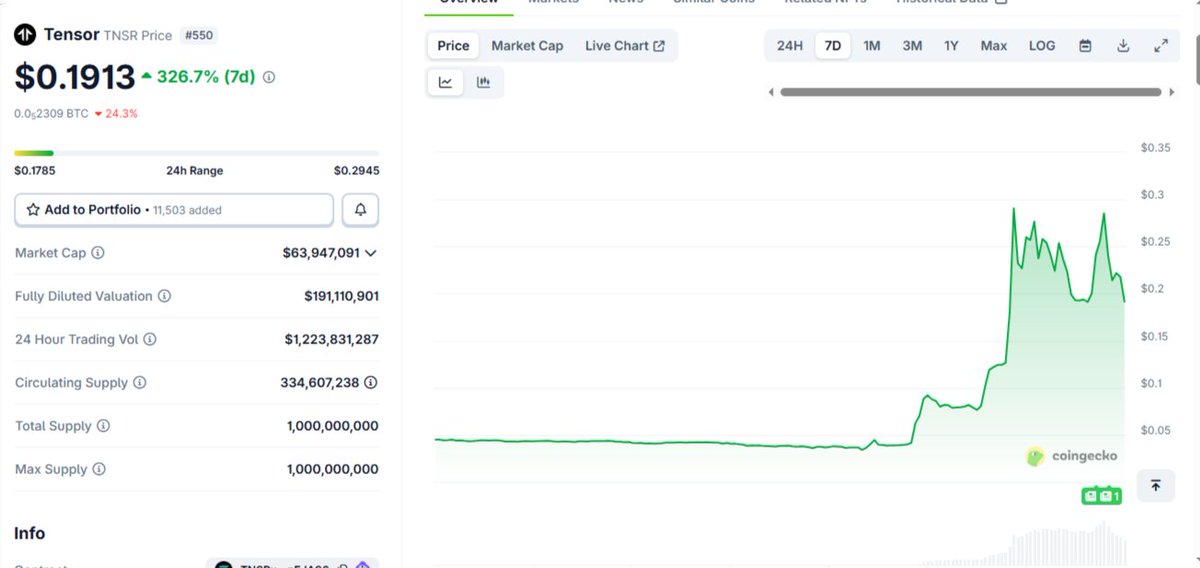Open the calendar date range picker
The image size is (1200, 568).
click(1085, 46)
